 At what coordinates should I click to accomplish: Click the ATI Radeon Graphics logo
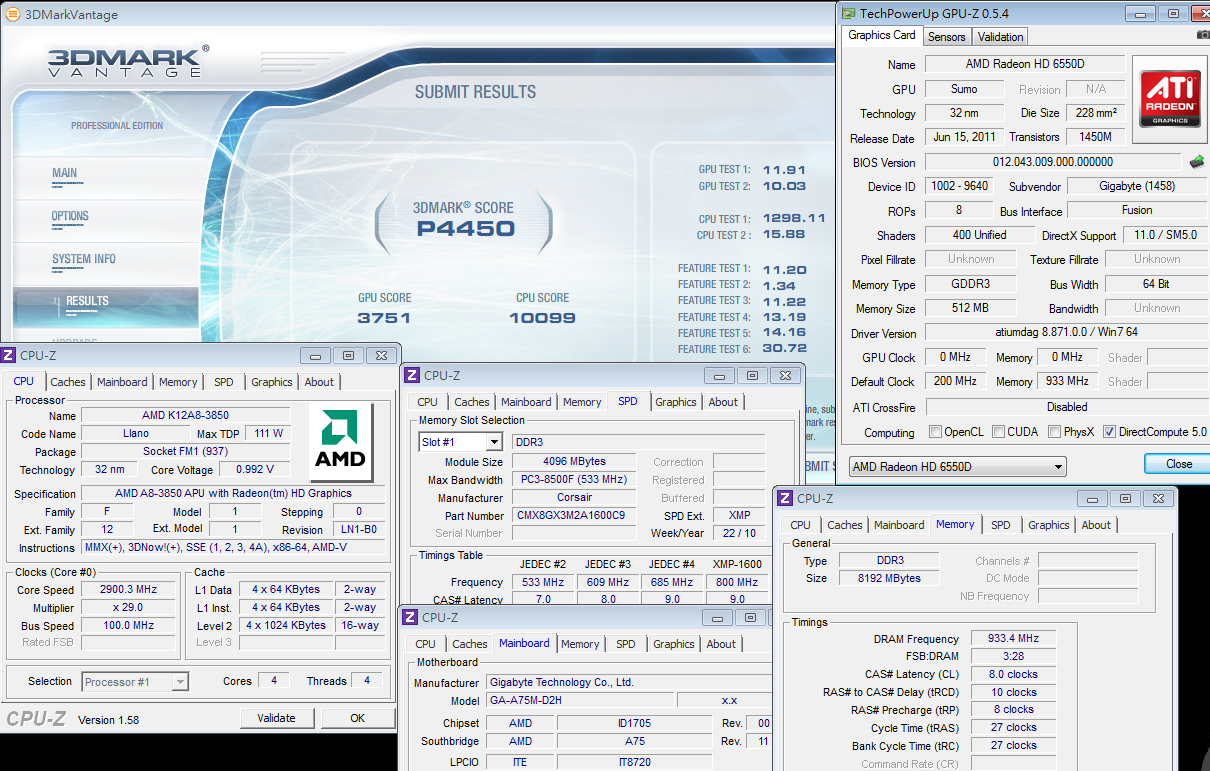[1169, 97]
